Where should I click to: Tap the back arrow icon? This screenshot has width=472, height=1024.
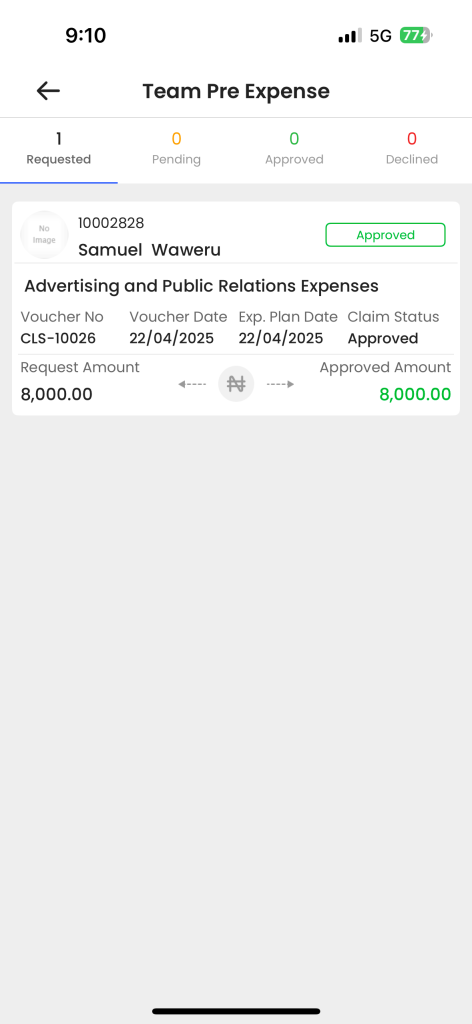pos(48,91)
